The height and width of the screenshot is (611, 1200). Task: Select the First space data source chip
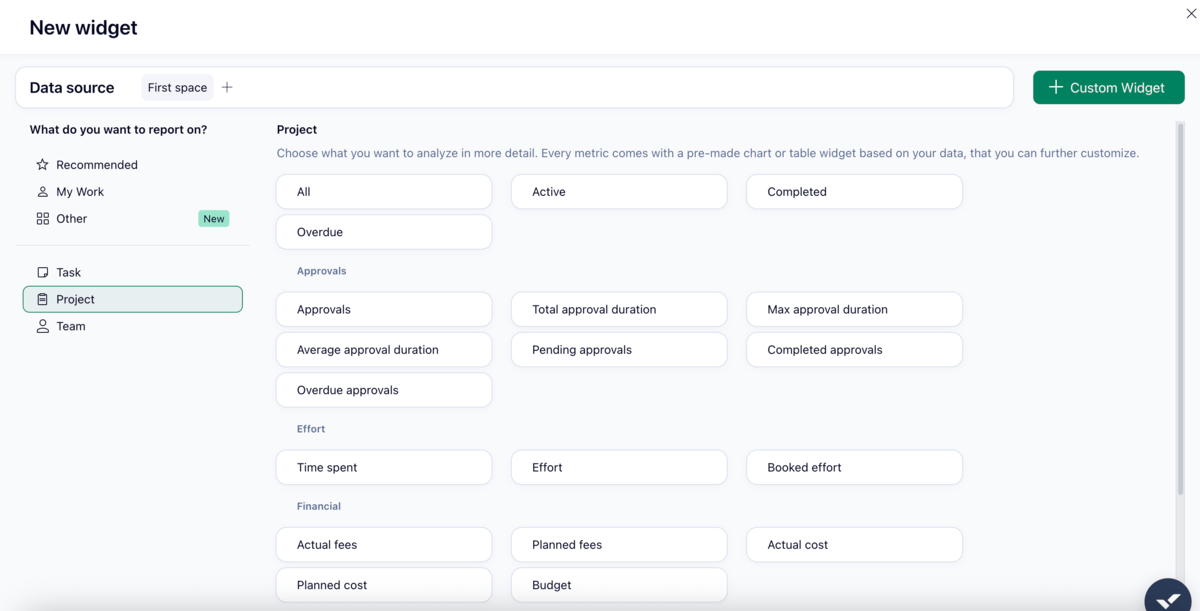176,87
